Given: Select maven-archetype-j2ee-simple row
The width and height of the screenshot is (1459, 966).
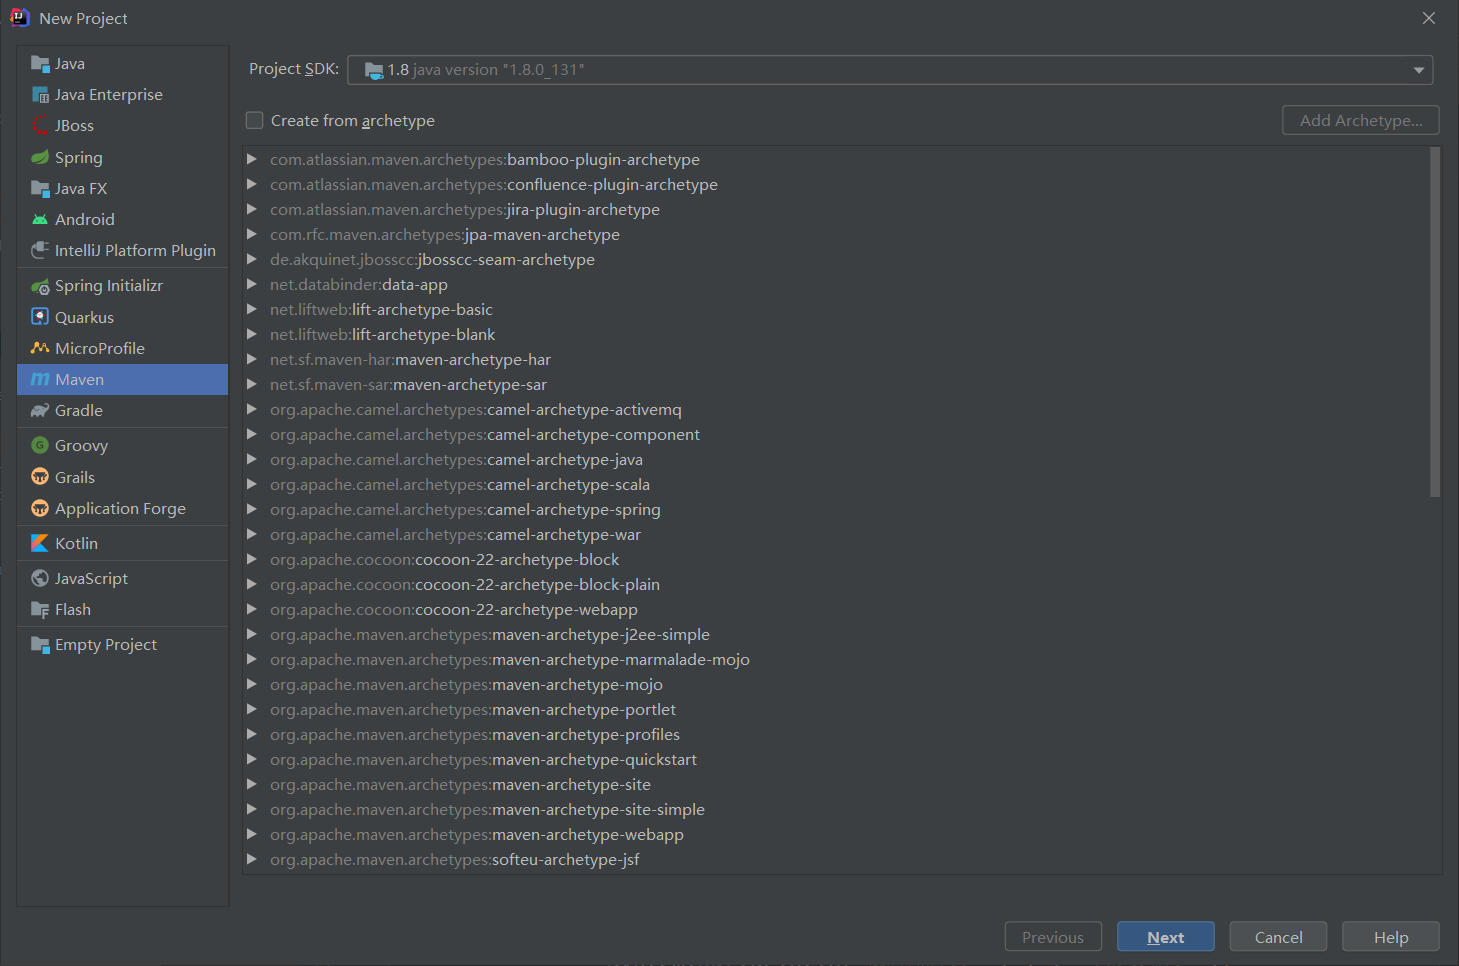Looking at the screenshot, I should pyautogui.click(x=836, y=634).
